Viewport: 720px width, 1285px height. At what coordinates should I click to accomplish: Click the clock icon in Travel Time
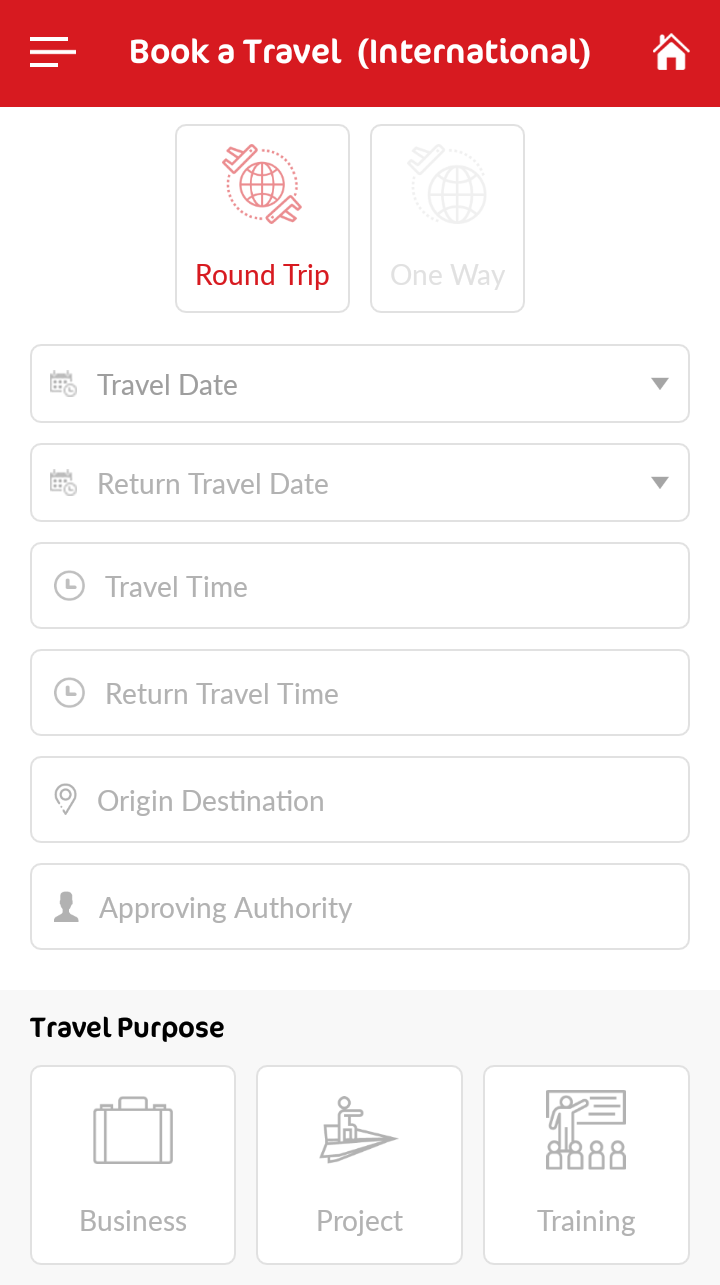pos(69,586)
